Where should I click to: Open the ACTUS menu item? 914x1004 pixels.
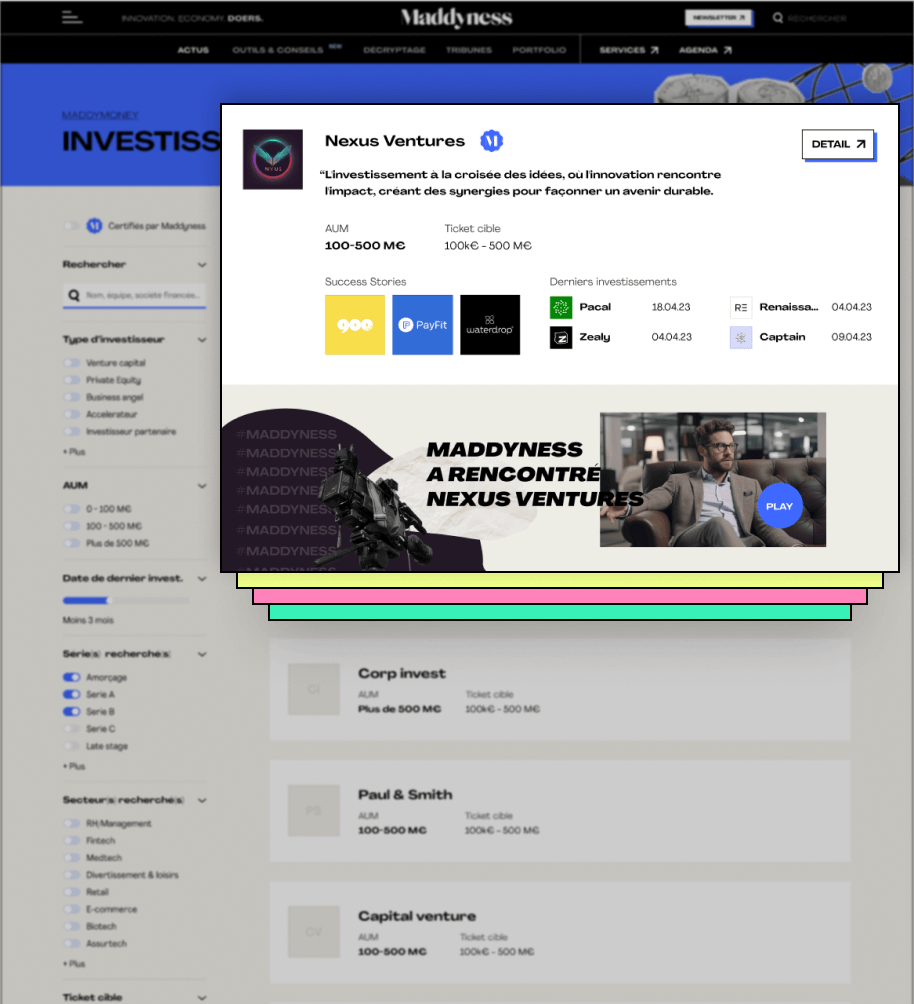click(x=193, y=50)
